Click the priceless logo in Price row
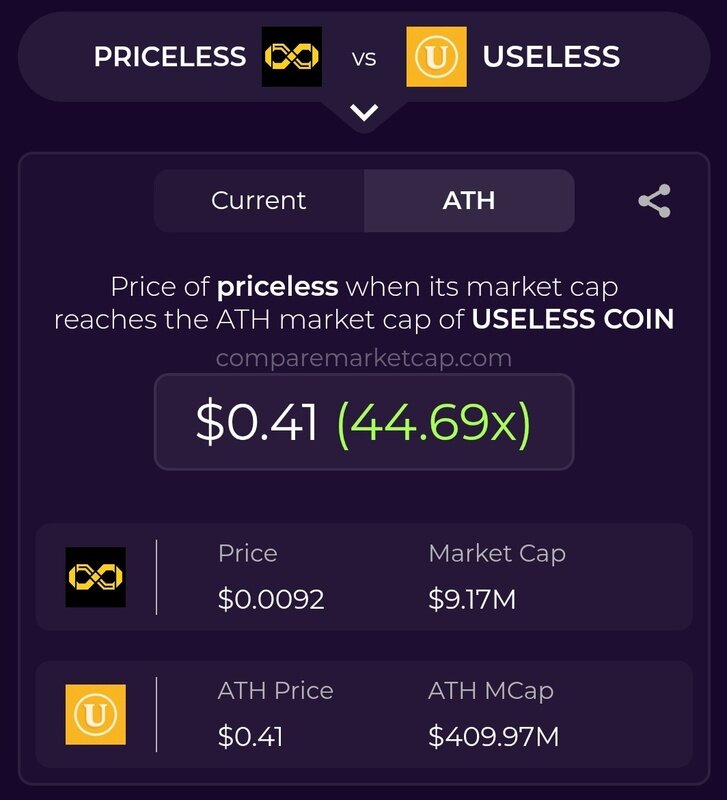727x800 pixels. click(x=95, y=577)
